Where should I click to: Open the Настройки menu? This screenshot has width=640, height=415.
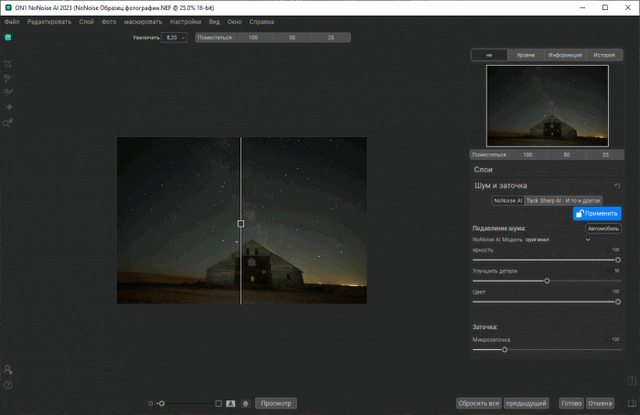tap(185, 21)
